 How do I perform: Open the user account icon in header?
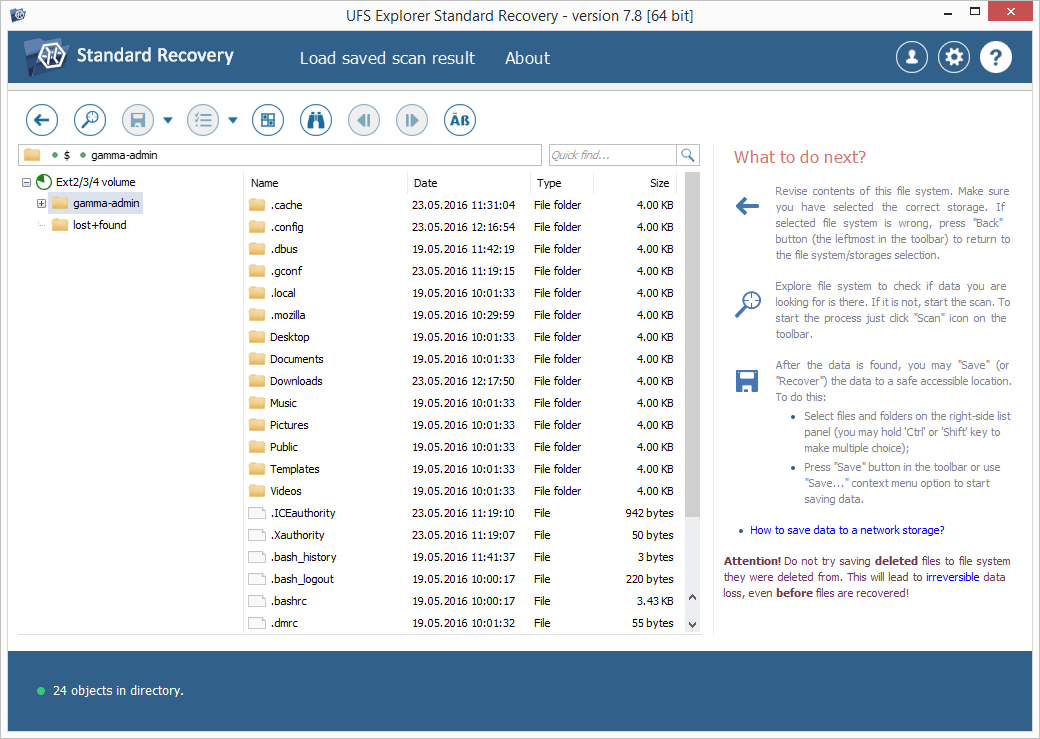coord(912,57)
